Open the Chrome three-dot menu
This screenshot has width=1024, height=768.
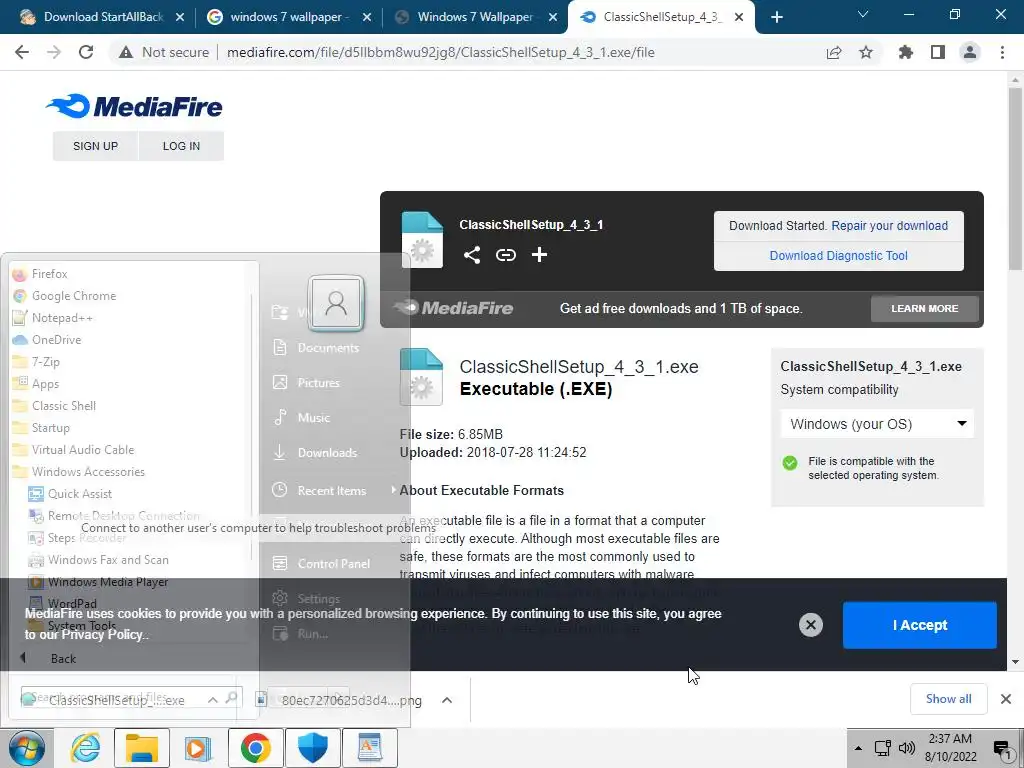(1002, 52)
